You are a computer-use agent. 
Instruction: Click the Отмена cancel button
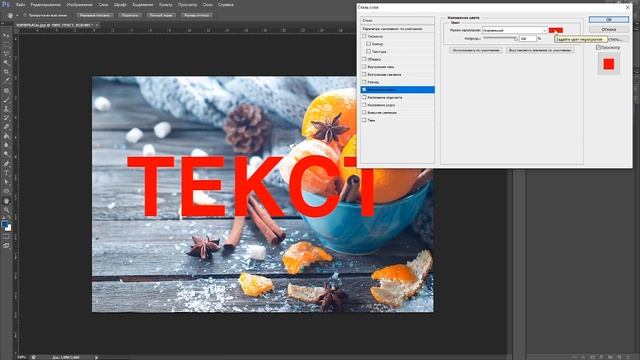pos(609,29)
